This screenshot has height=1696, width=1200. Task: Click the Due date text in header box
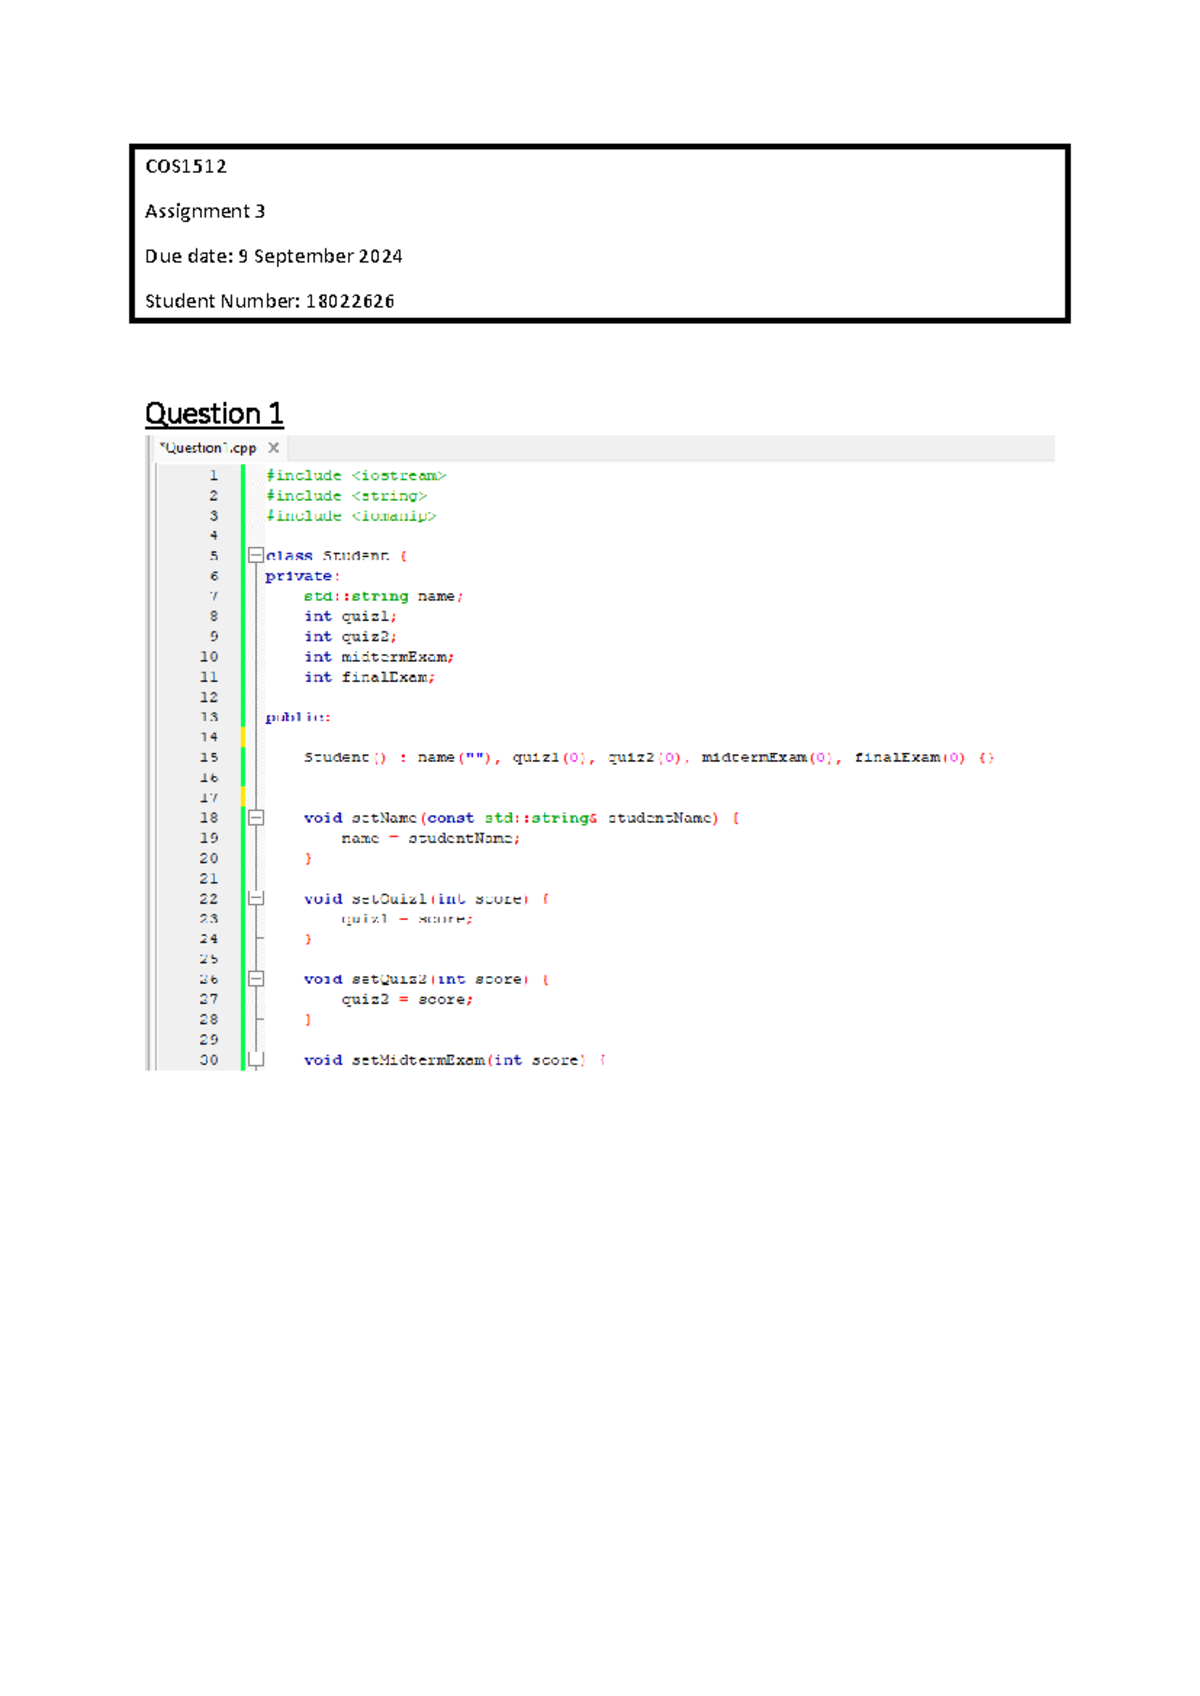273,256
